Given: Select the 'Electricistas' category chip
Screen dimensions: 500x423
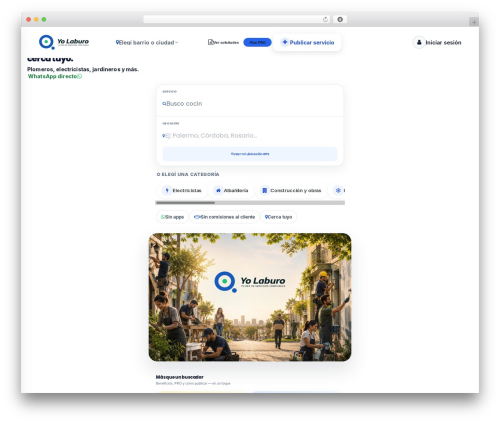Looking at the screenshot, I should (182, 190).
